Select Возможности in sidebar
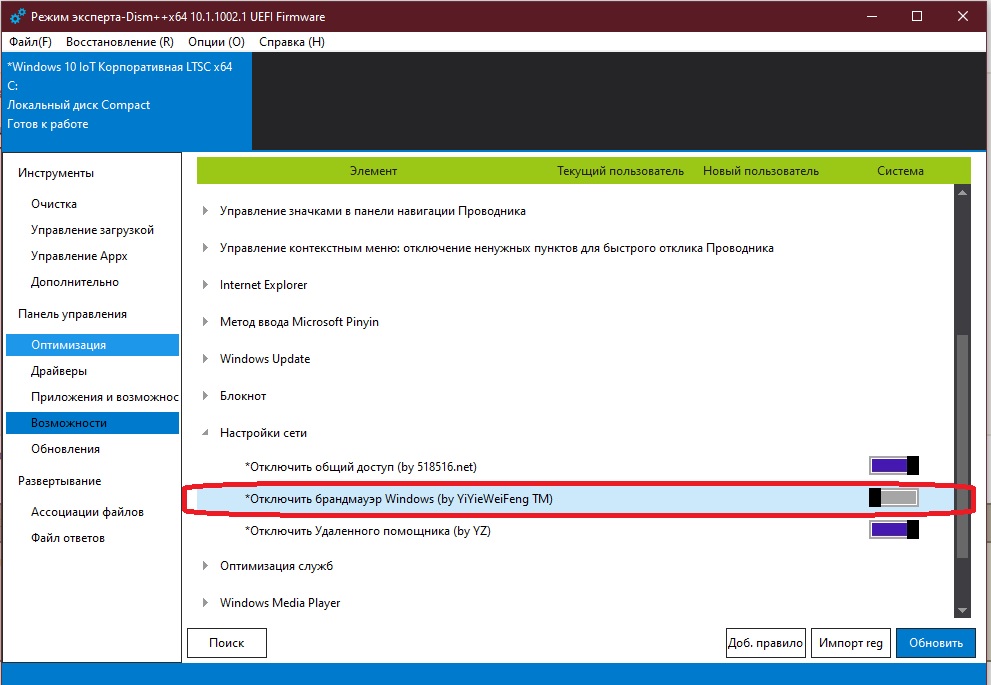This screenshot has width=991, height=685. 92,423
